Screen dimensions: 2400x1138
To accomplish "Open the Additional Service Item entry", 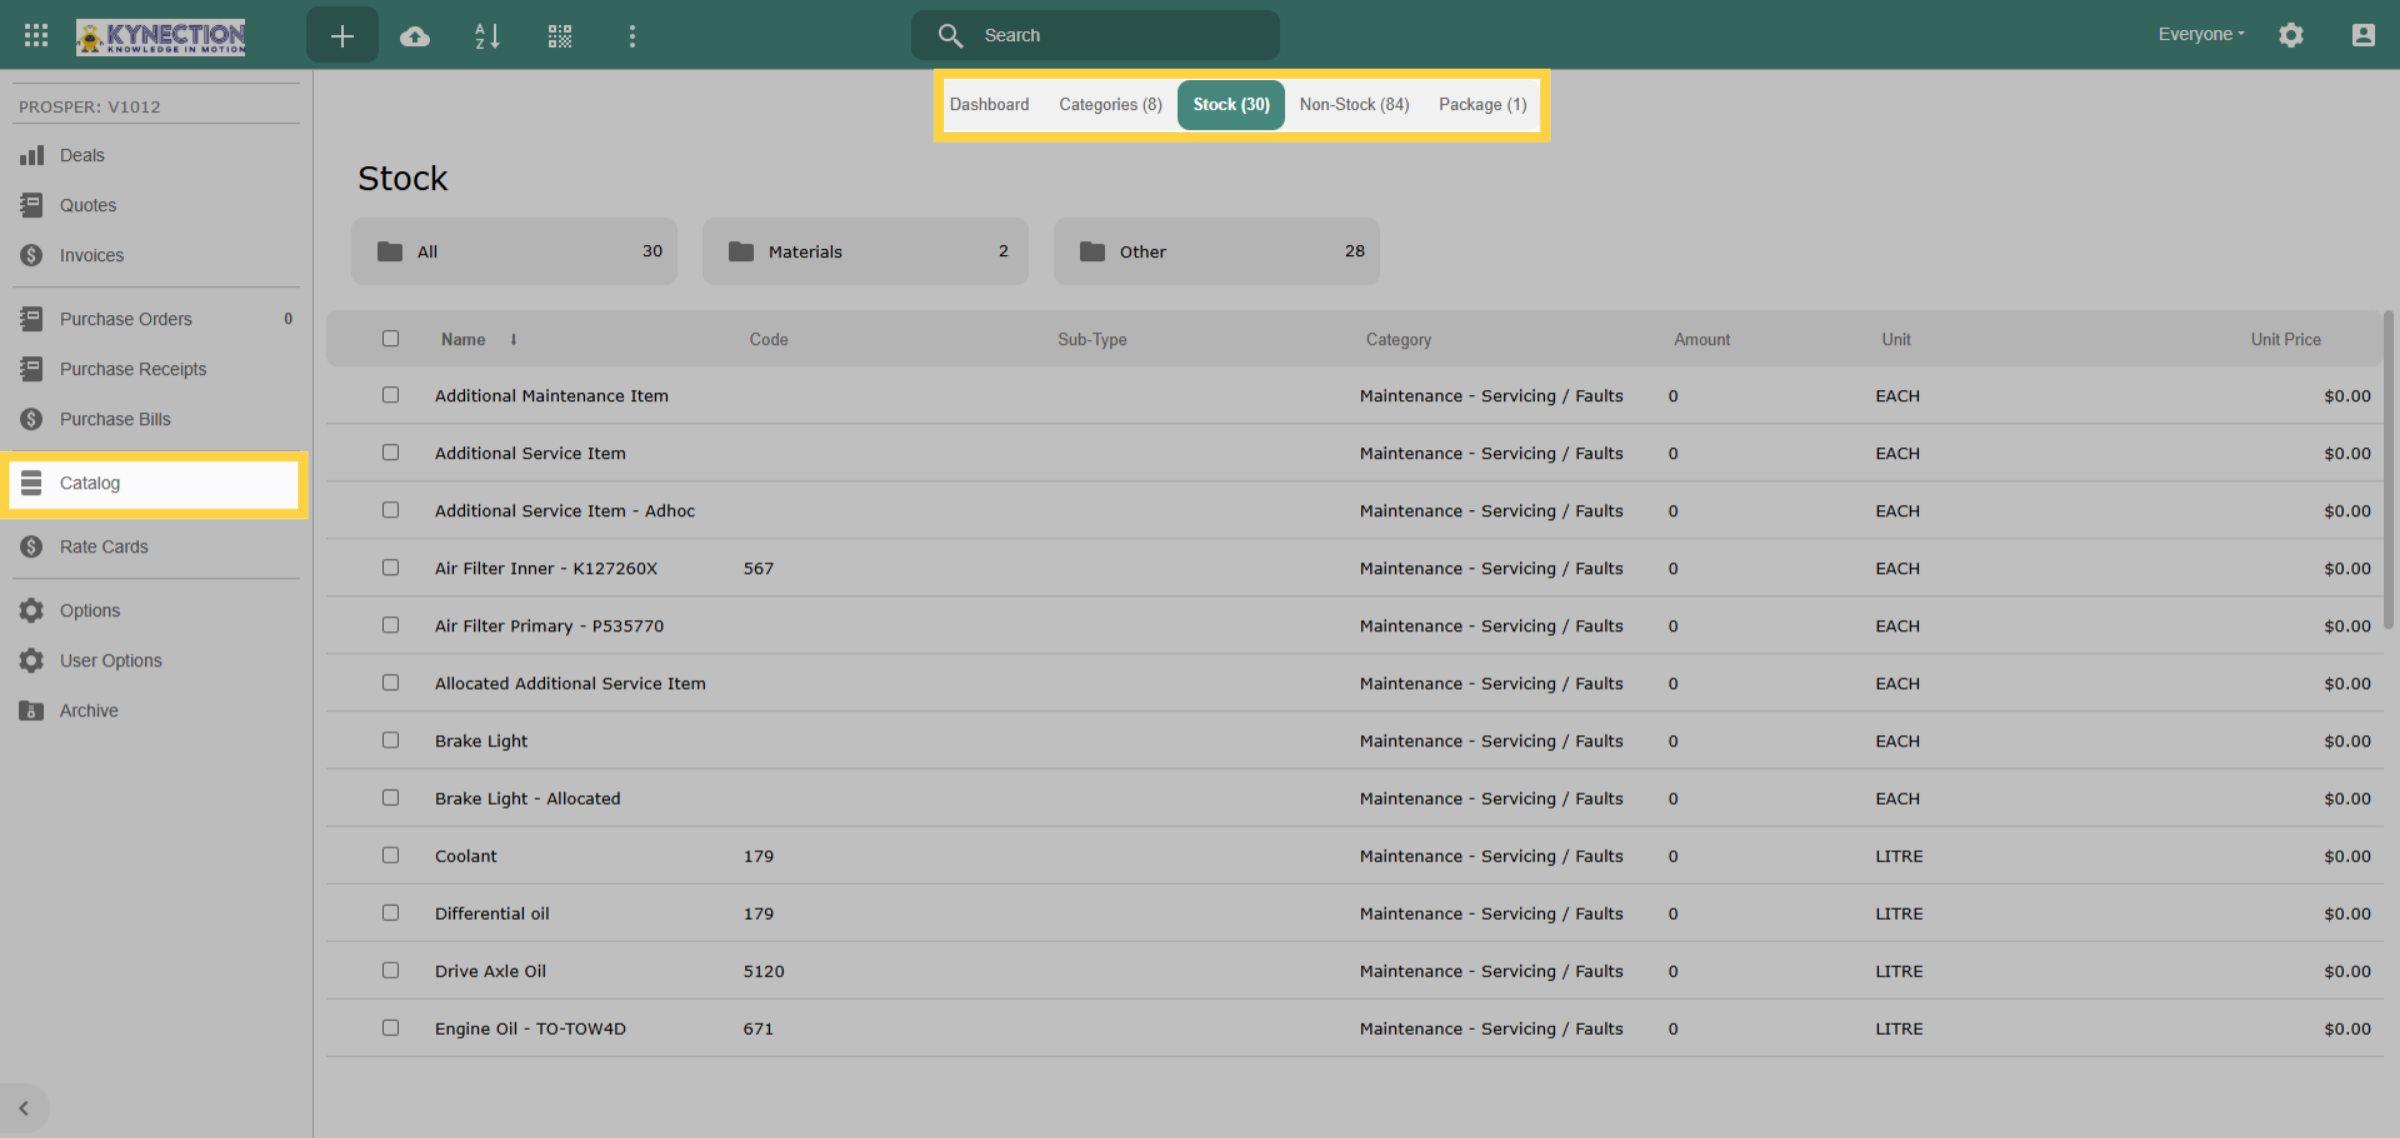I will [x=530, y=454].
